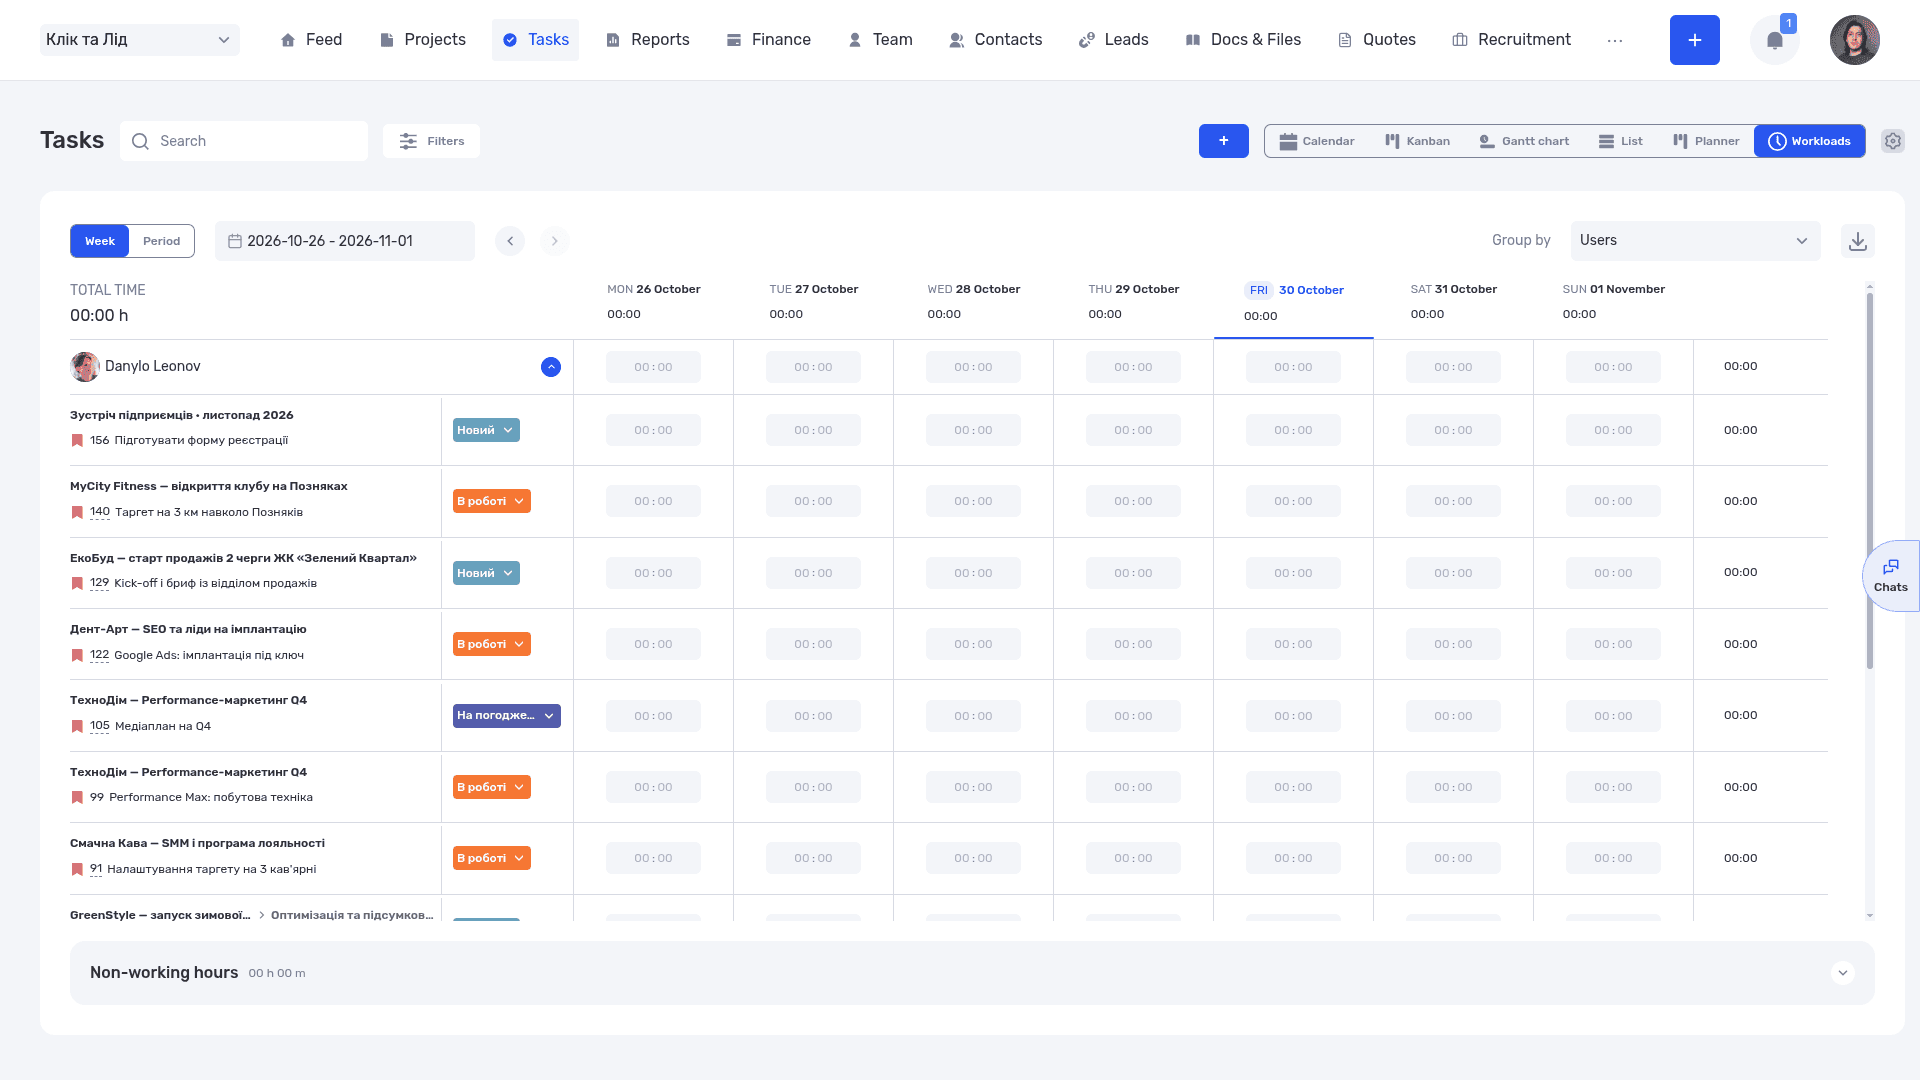The width and height of the screenshot is (1920, 1080).
Task: Click the bookmark icon of task 156
Action: click(77, 441)
